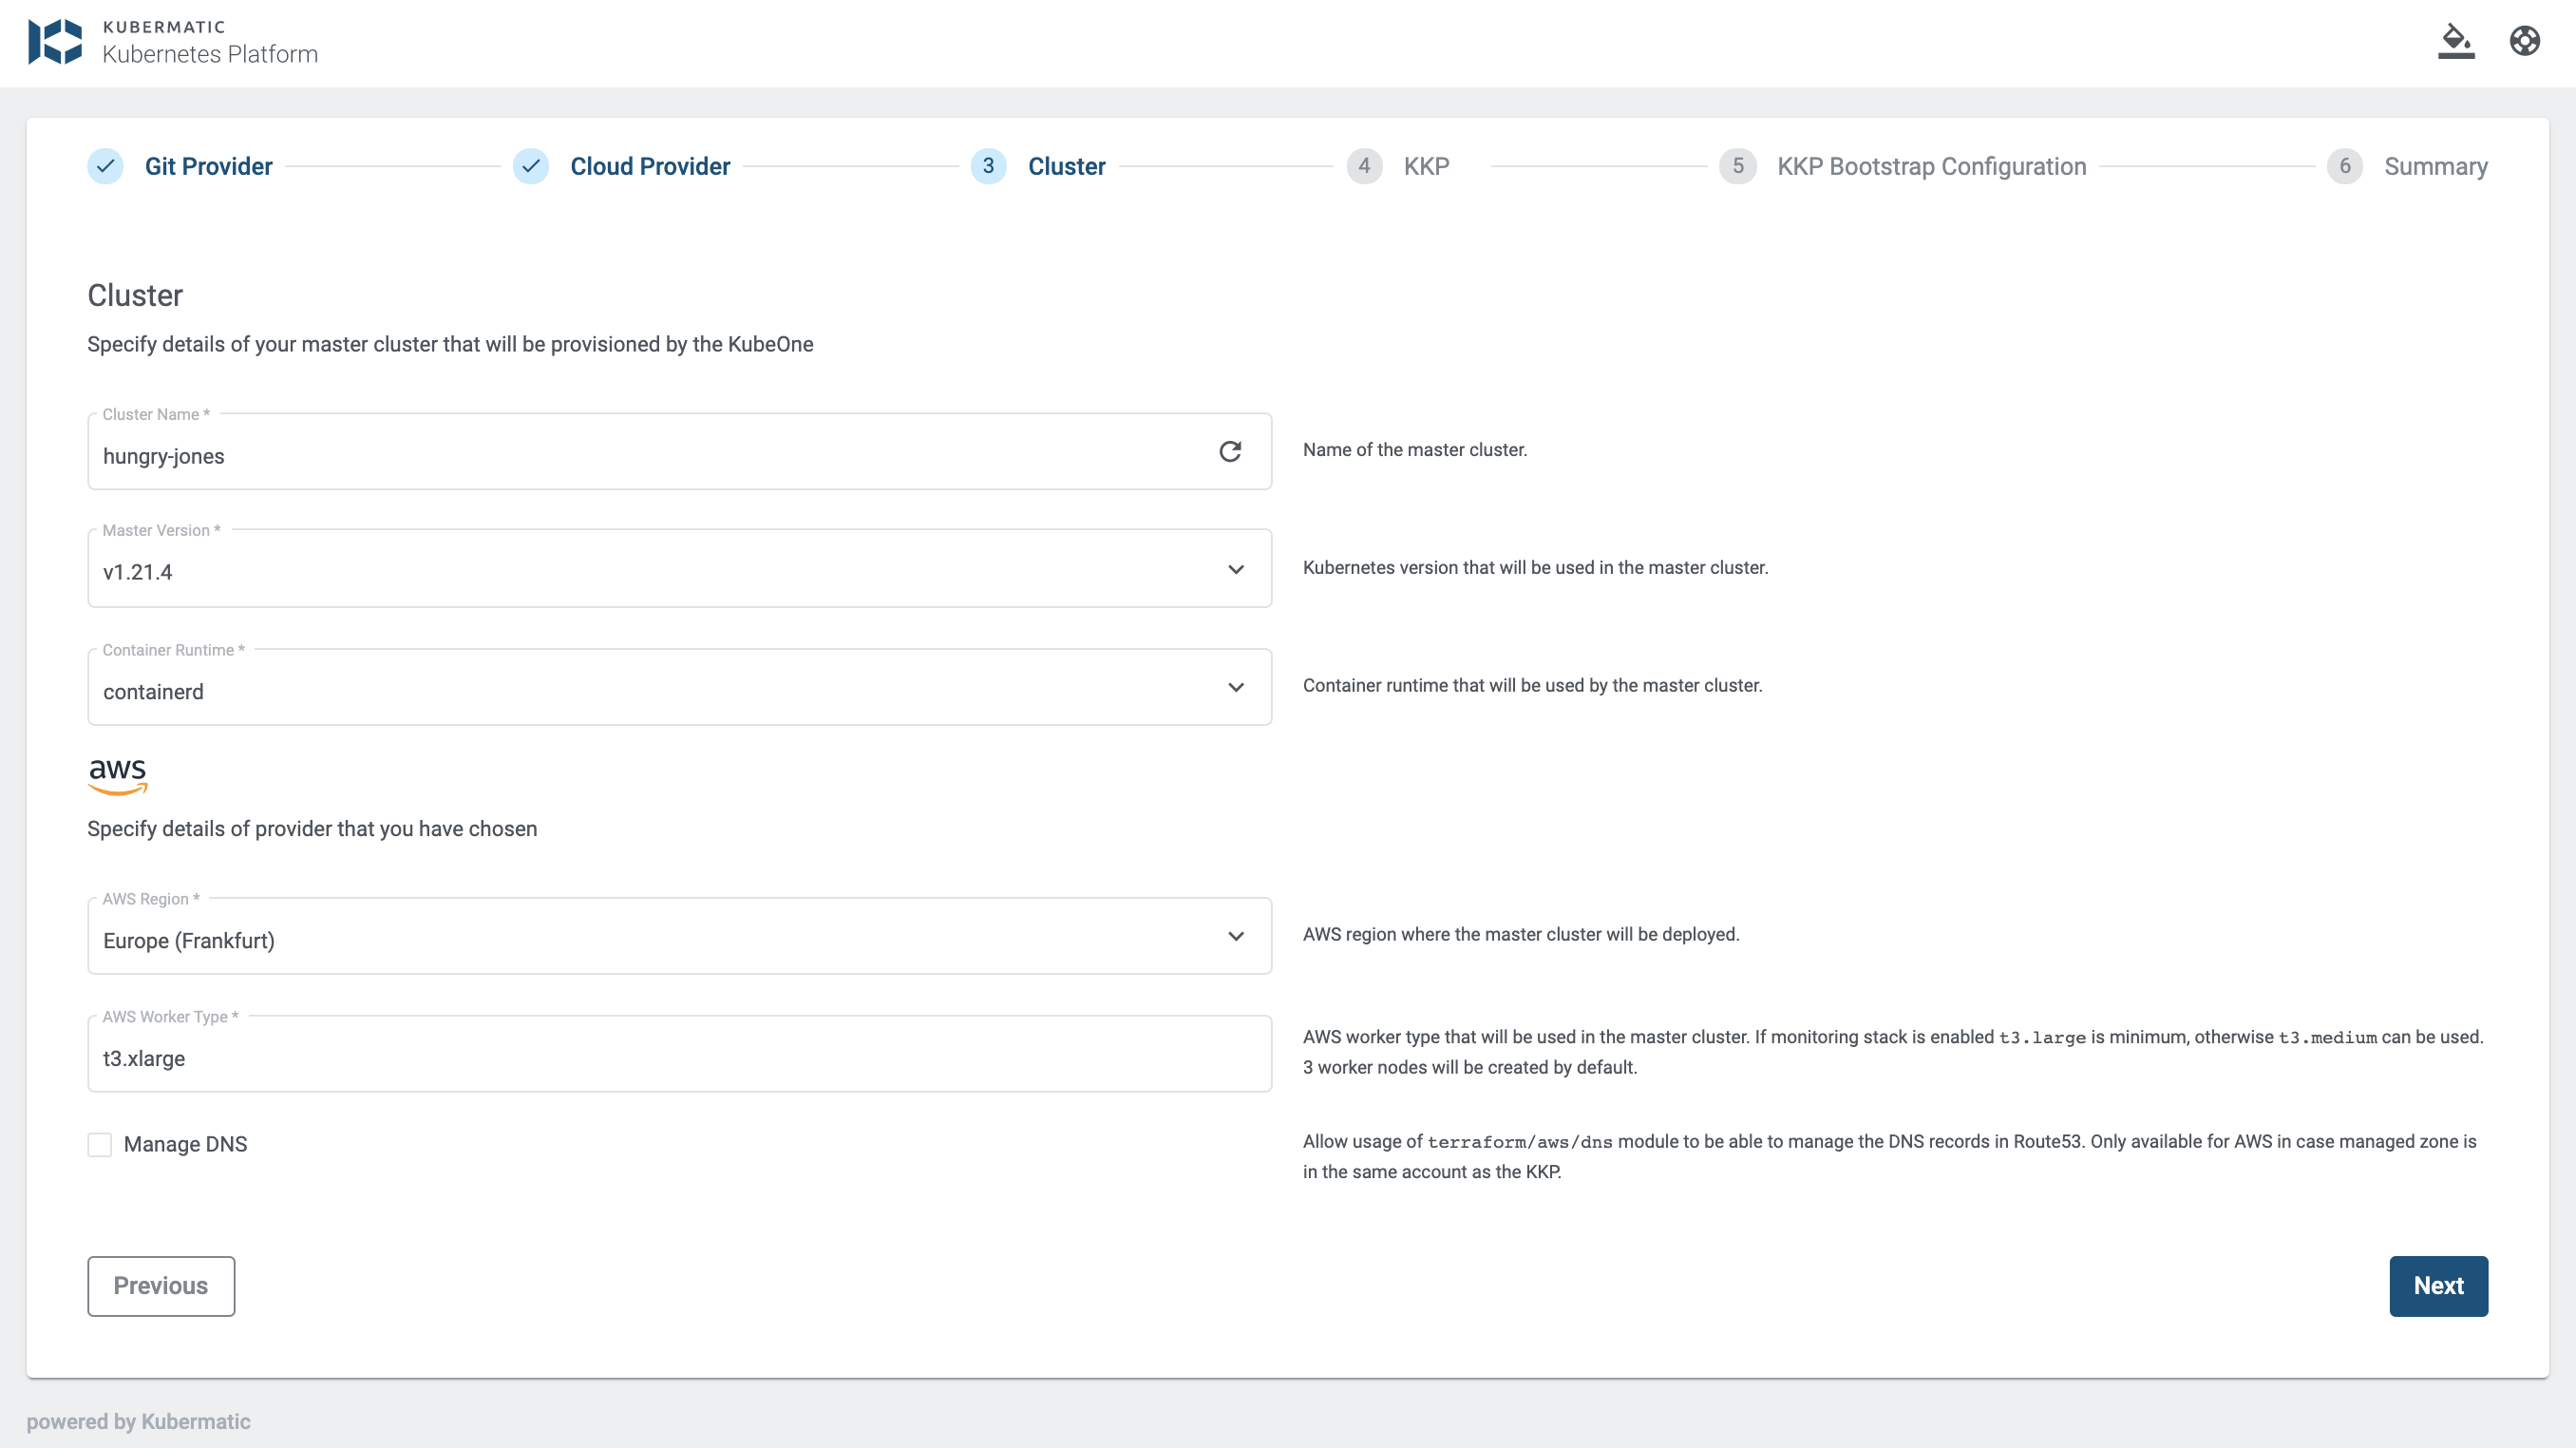The image size is (2576, 1448).
Task: Open the help lifebuoy icon
Action: point(2525,41)
